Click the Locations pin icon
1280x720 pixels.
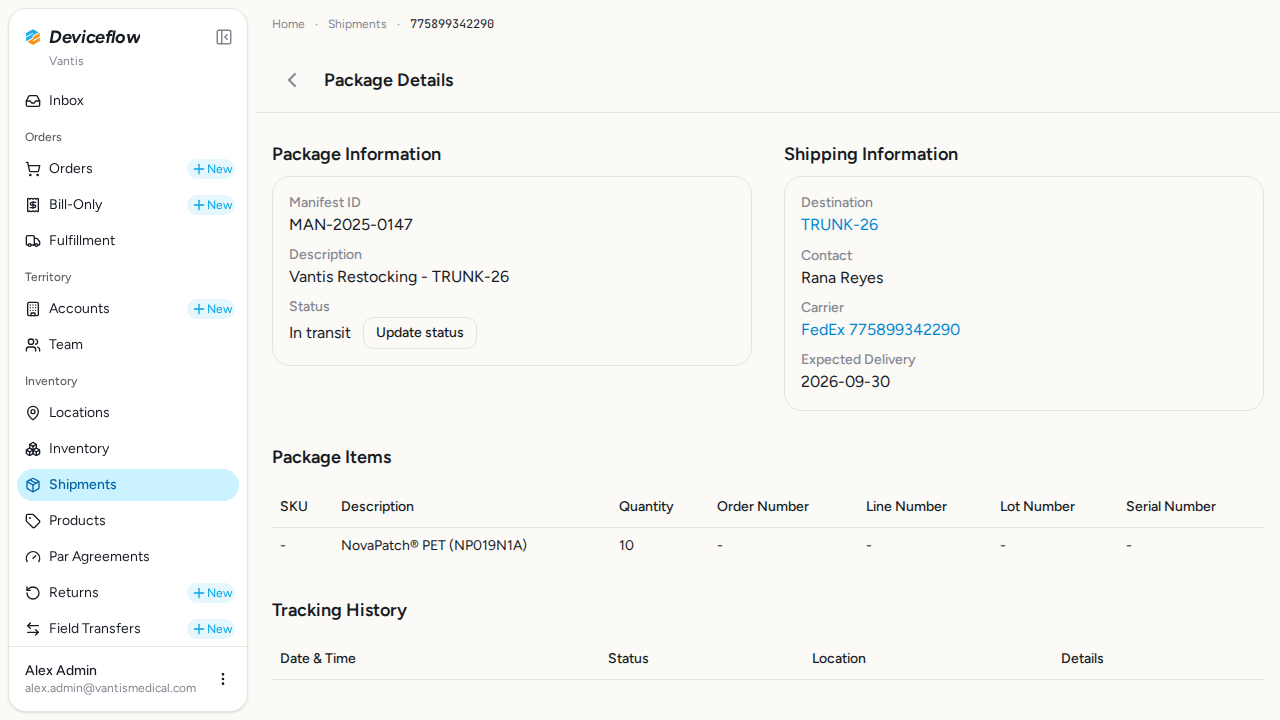pyautogui.click(x=33, y=413)
